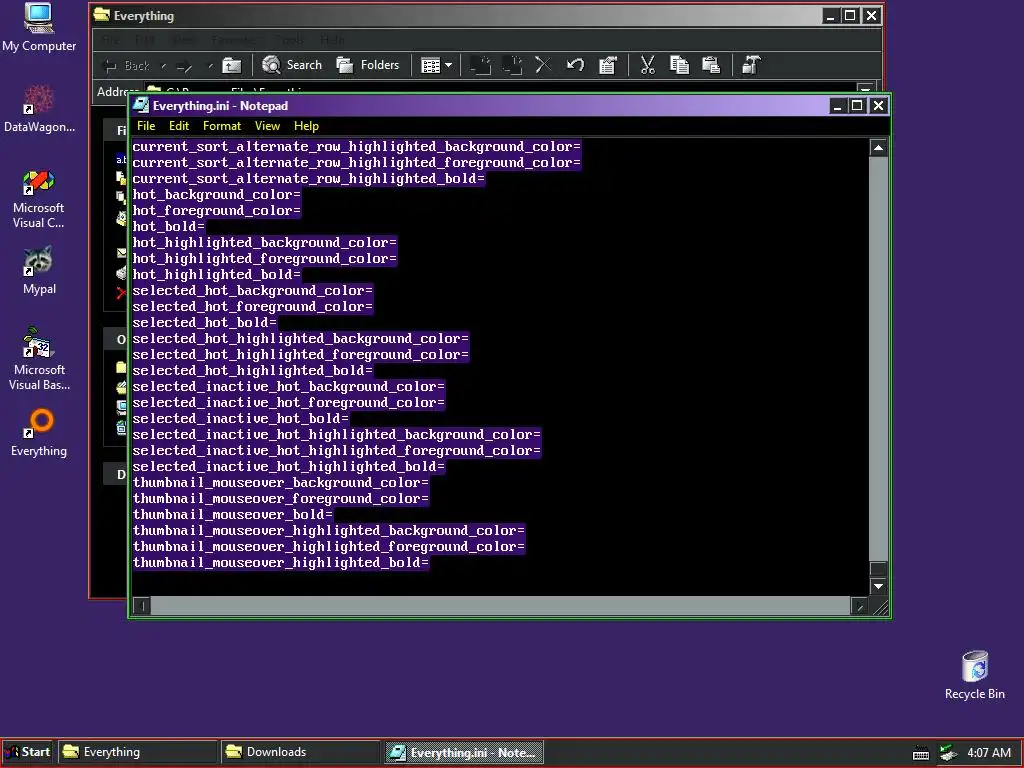Click Back button in Everything window
The width and height of the screenshot is (1024, 768).
tap(127, 65)
